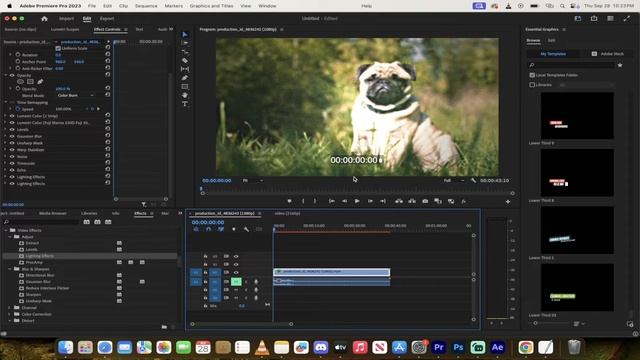Image resolution: width=640 pixels, height=360 pixels.
Task: Go to In point in Program monitor
Action: (x=332, y=201)
